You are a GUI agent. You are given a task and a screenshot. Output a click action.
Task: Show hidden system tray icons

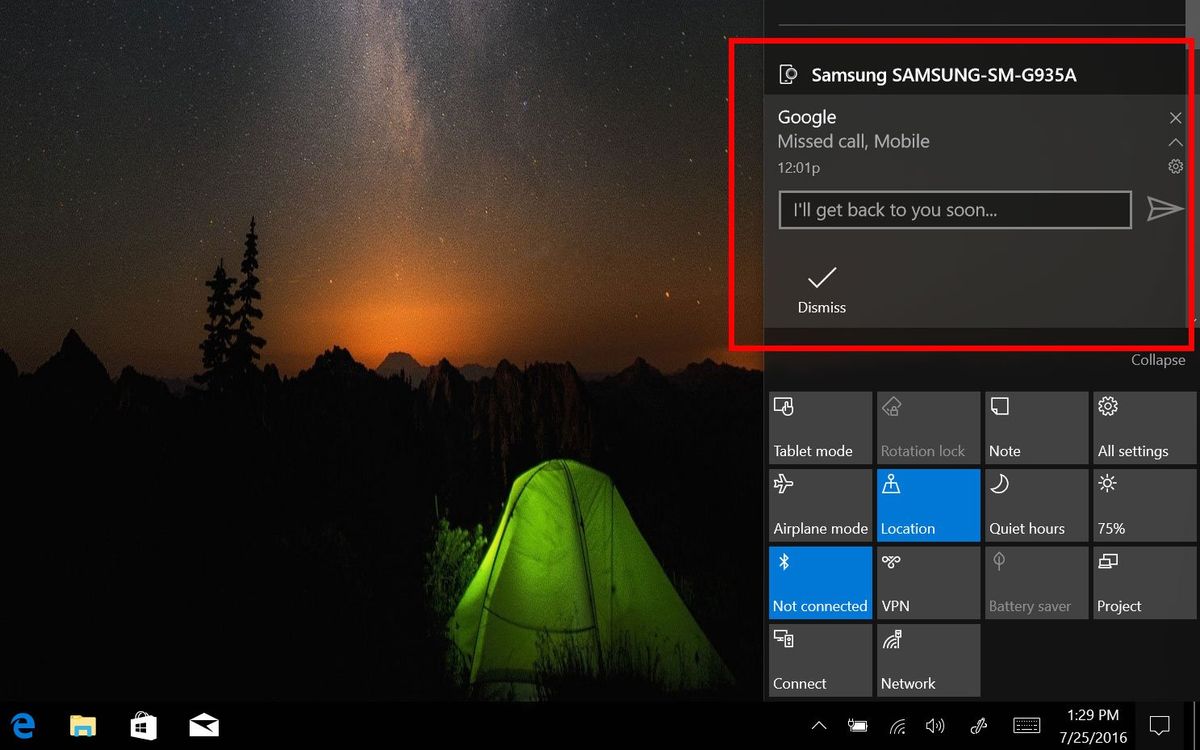pyautogui.click(x=818, y=725)
